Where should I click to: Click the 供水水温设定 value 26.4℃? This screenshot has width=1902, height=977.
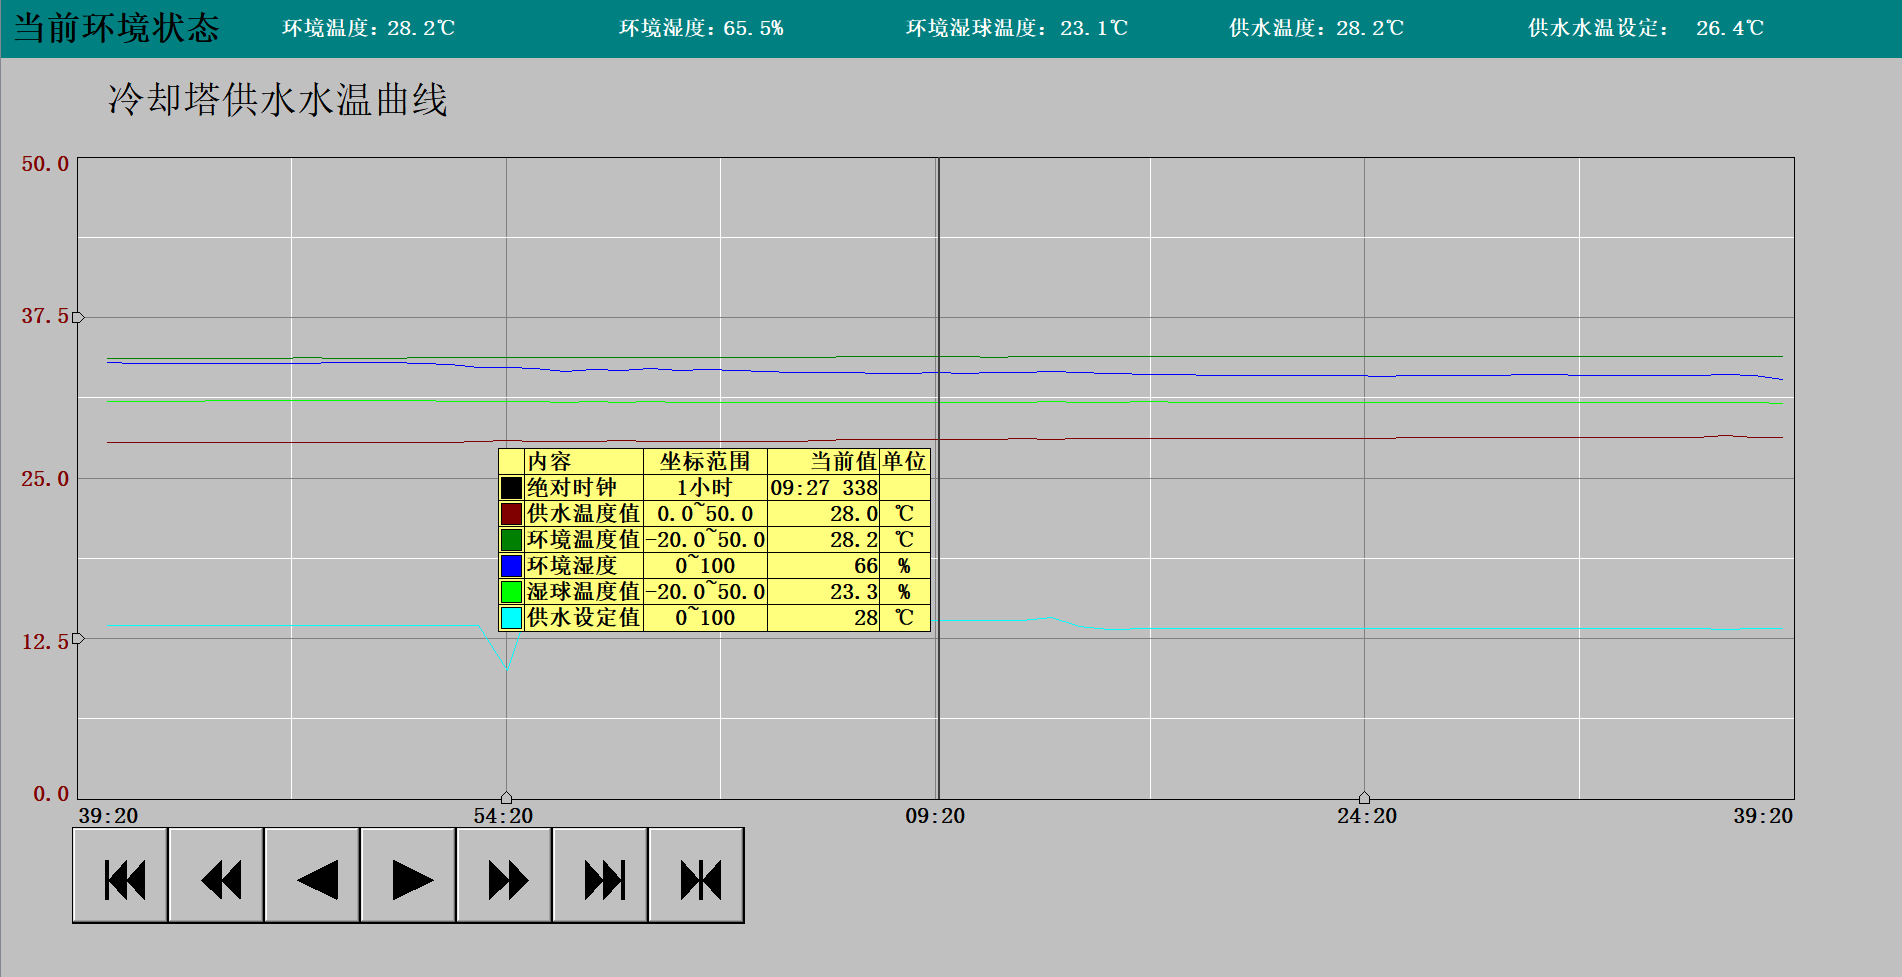pos(1729,28)
